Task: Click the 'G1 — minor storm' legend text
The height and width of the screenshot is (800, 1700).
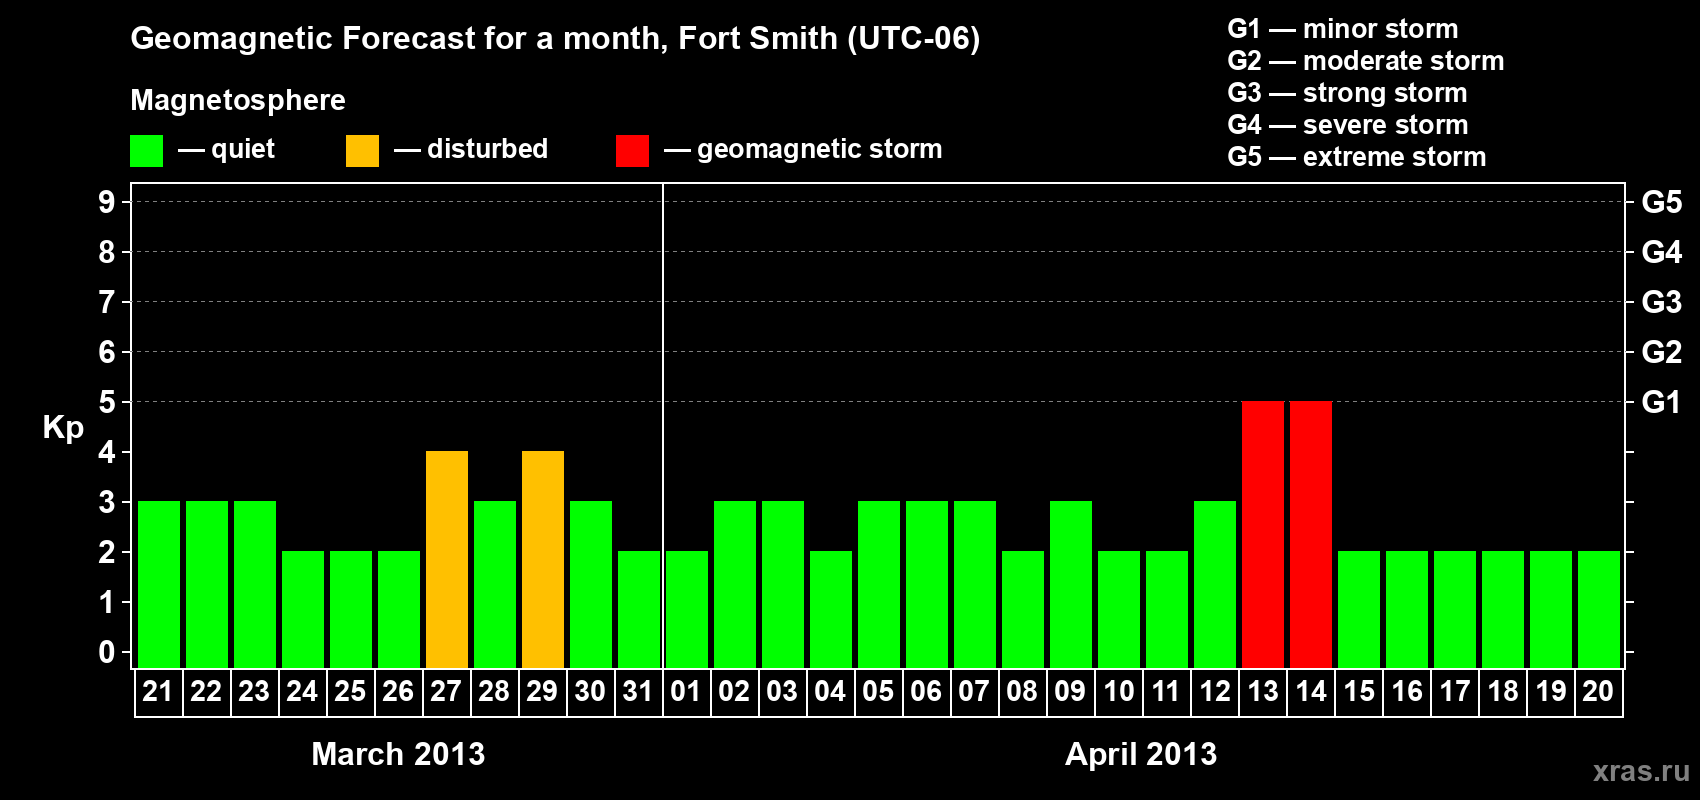Action: (x=1343, y=29)
